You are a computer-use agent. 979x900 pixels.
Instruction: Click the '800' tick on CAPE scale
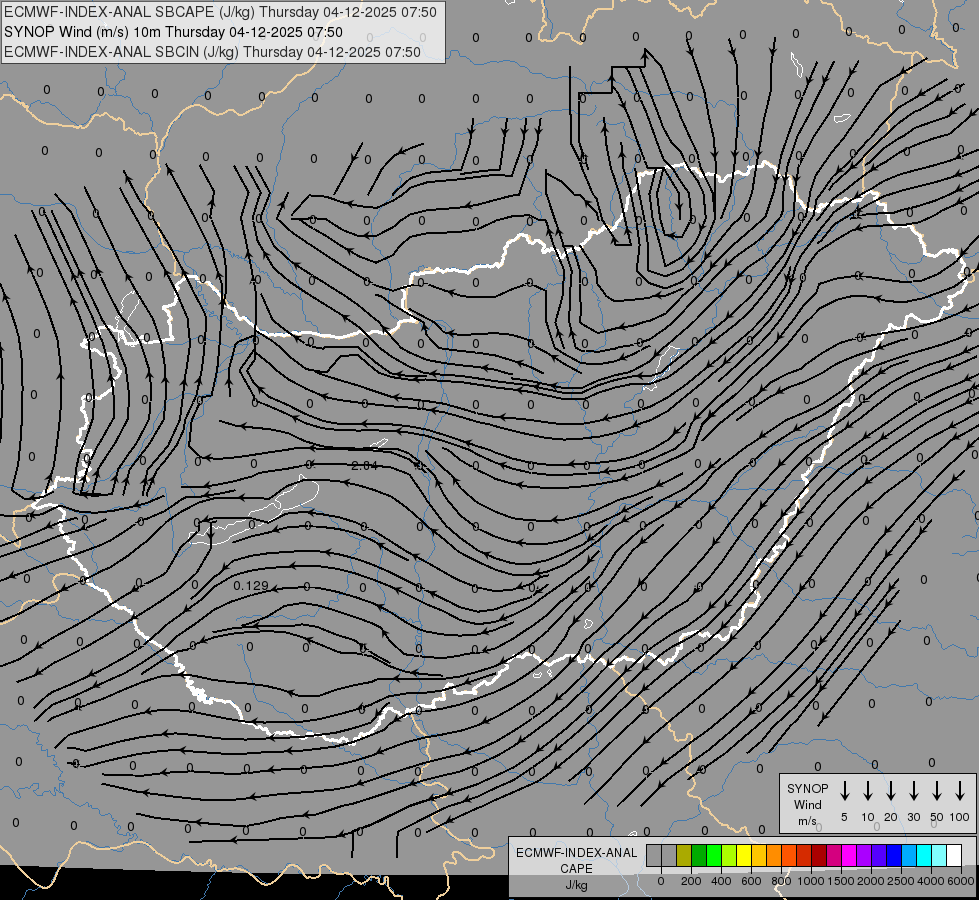coord(781,881)
